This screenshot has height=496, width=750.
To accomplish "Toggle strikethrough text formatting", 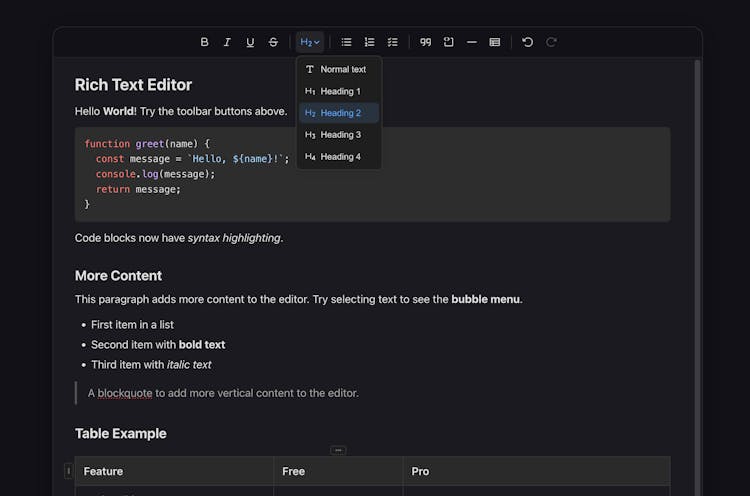I will (273, 42).
